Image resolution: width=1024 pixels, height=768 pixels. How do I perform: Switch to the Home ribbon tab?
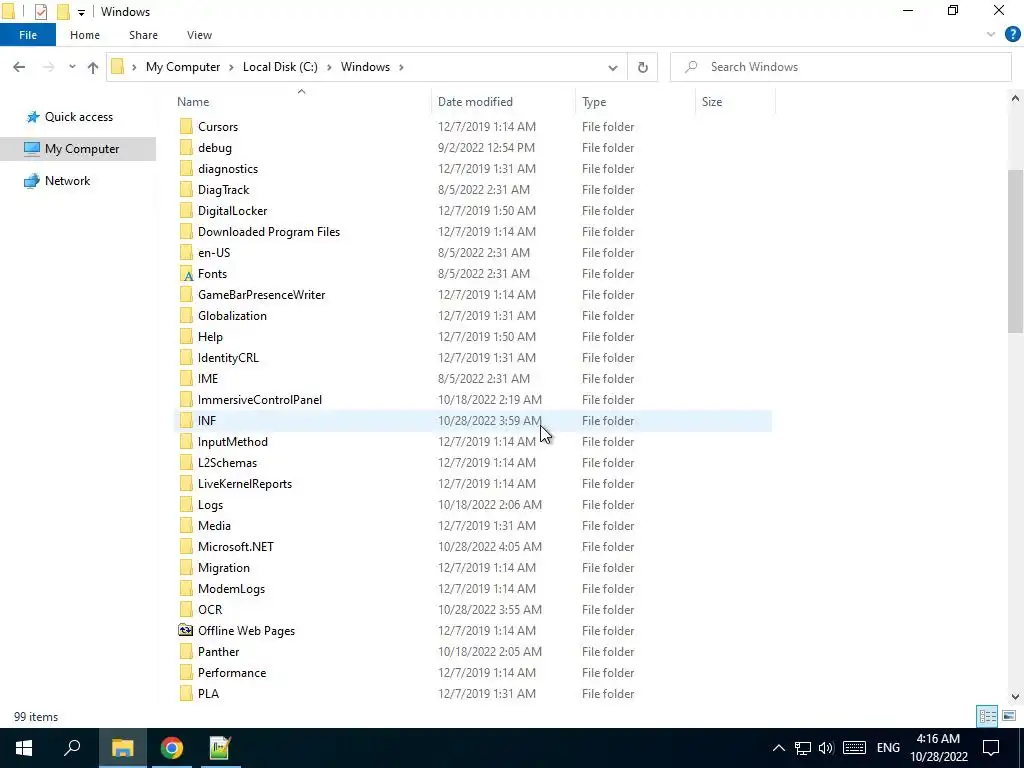85,35
